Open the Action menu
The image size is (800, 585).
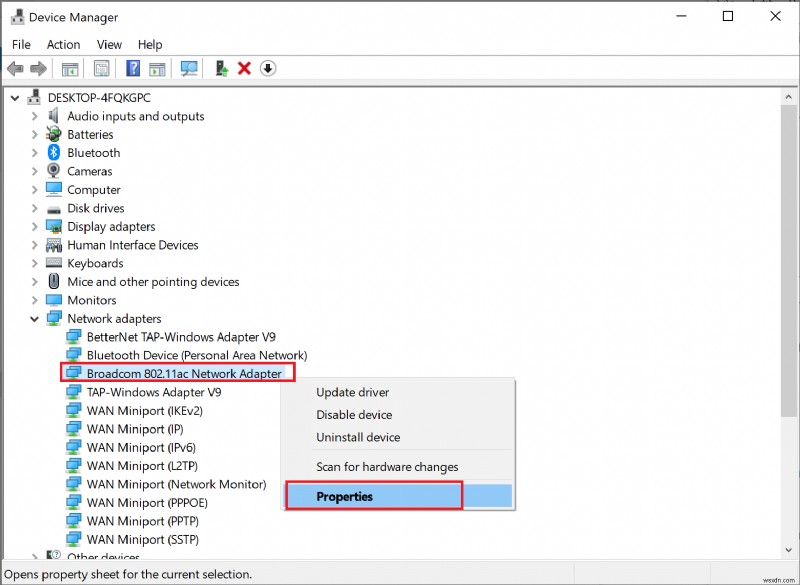point(63,44)
